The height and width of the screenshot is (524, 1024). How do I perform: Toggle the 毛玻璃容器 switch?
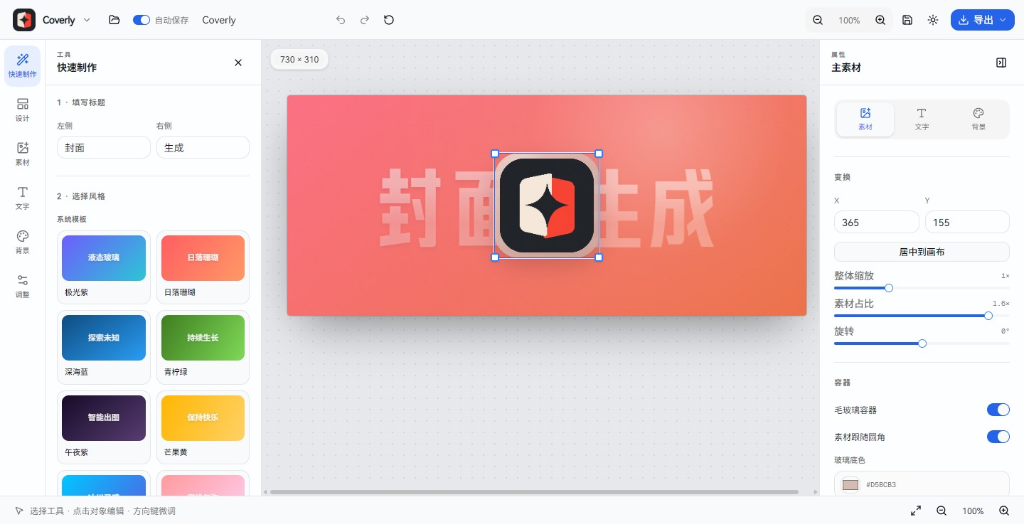(x=998, y=410)
